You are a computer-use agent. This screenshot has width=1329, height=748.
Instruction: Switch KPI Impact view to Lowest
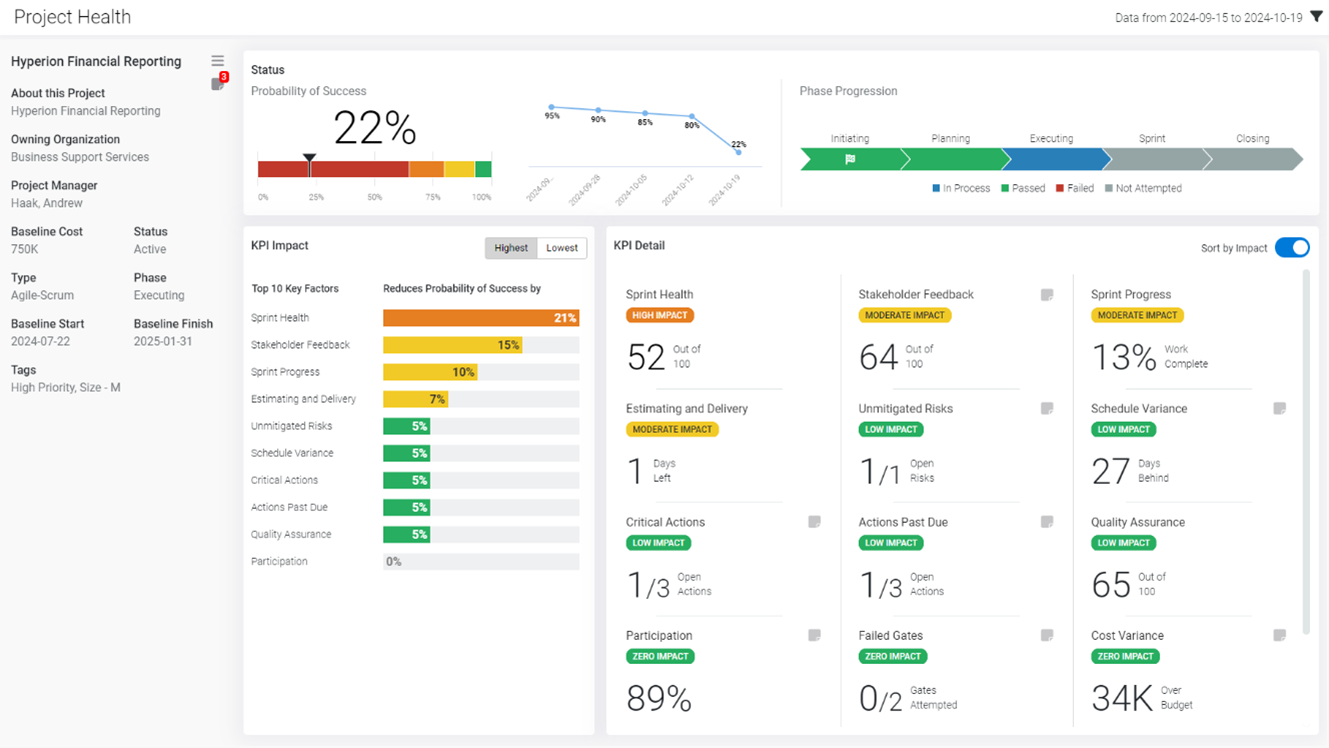click(x=562, y=247)
